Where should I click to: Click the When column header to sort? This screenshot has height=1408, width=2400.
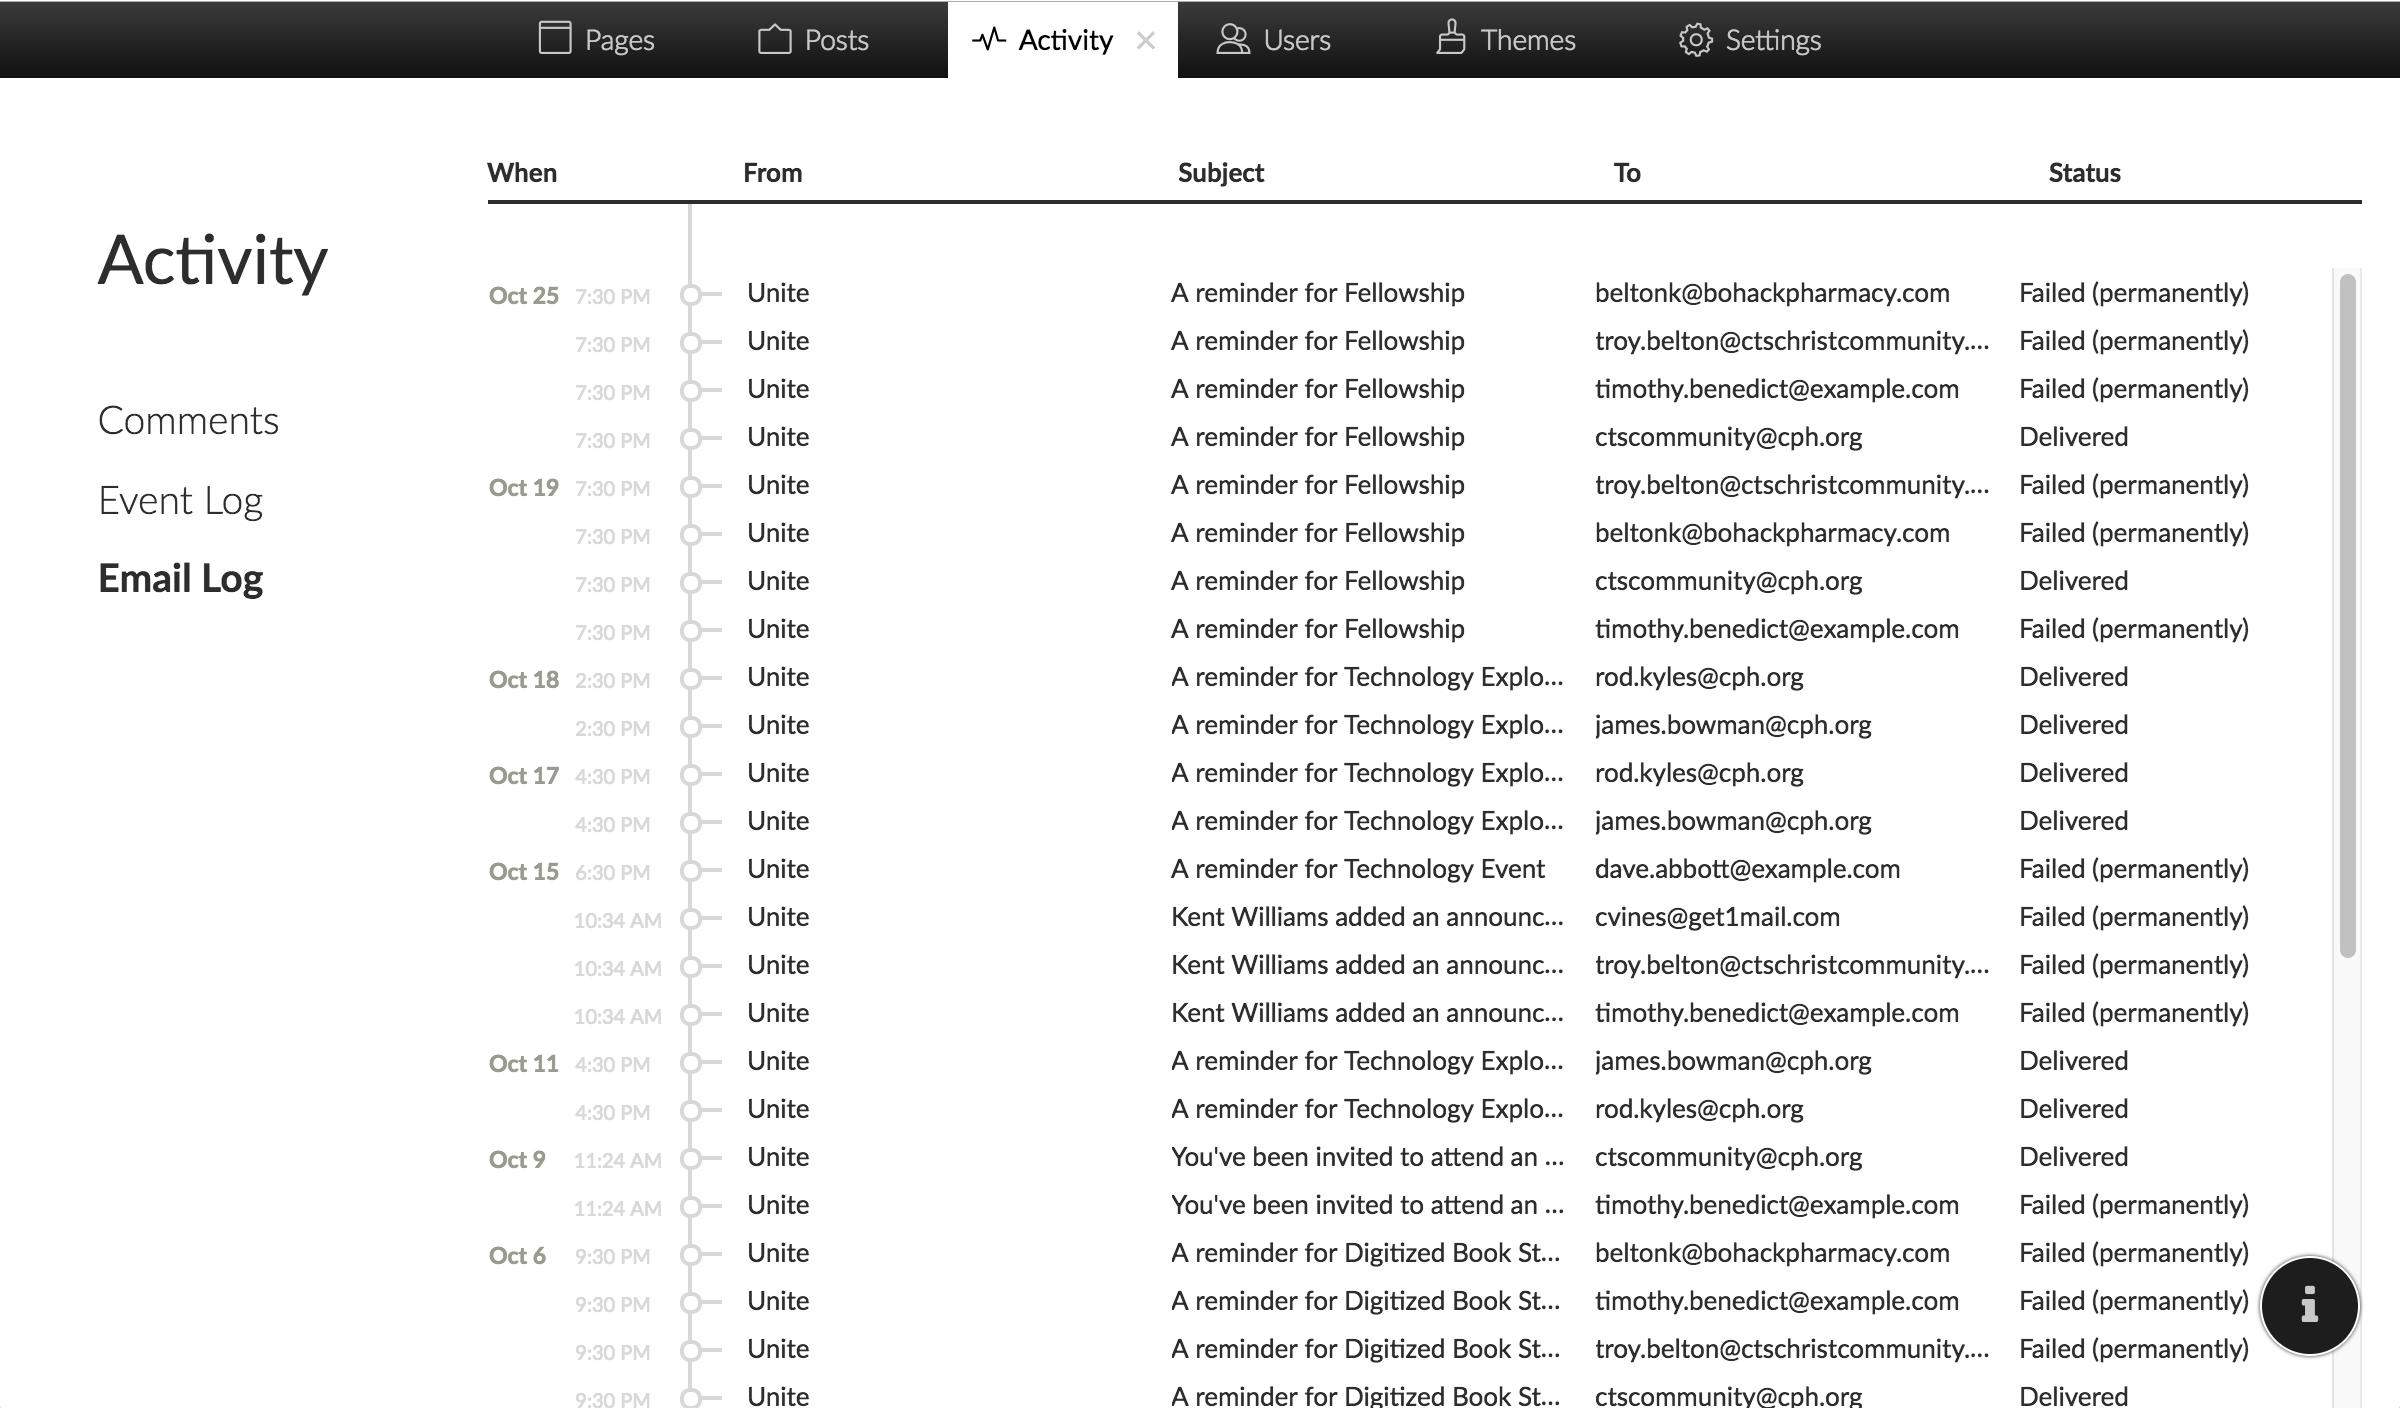[520, 171]
